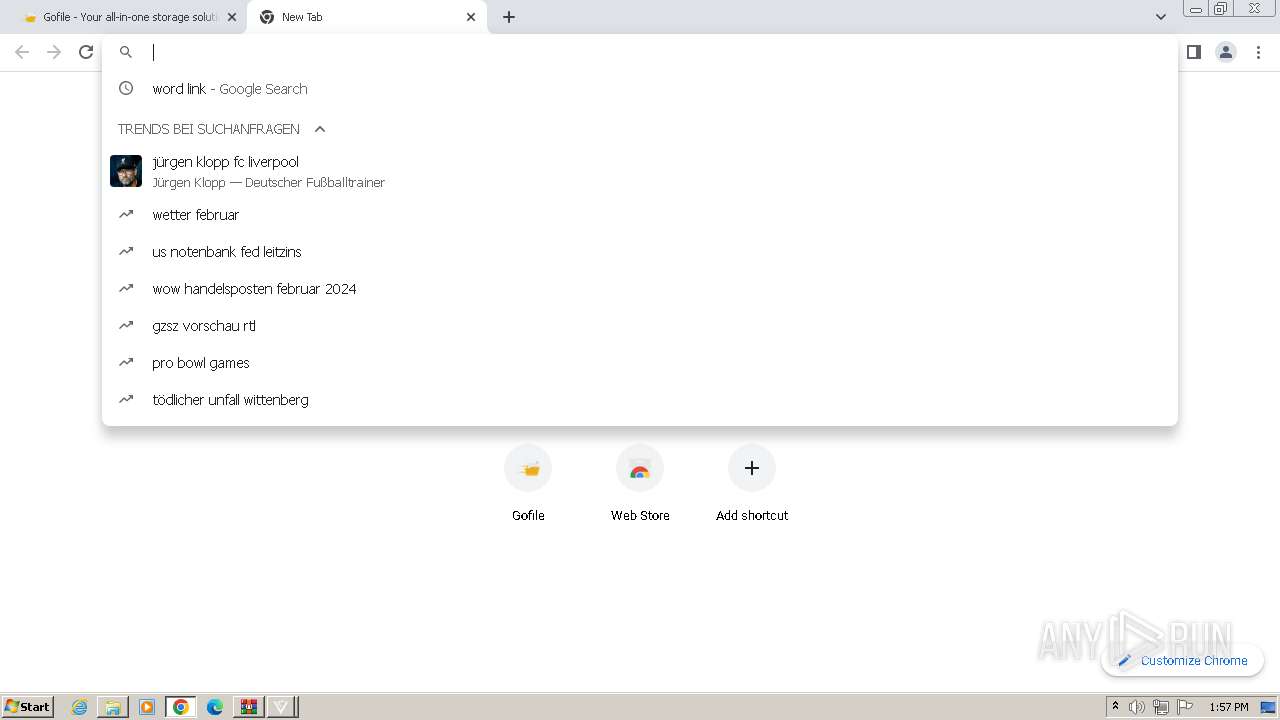Collapse the Trends bei Suchanfragen section
This screenshot has height=720, width=1280.
320,129
